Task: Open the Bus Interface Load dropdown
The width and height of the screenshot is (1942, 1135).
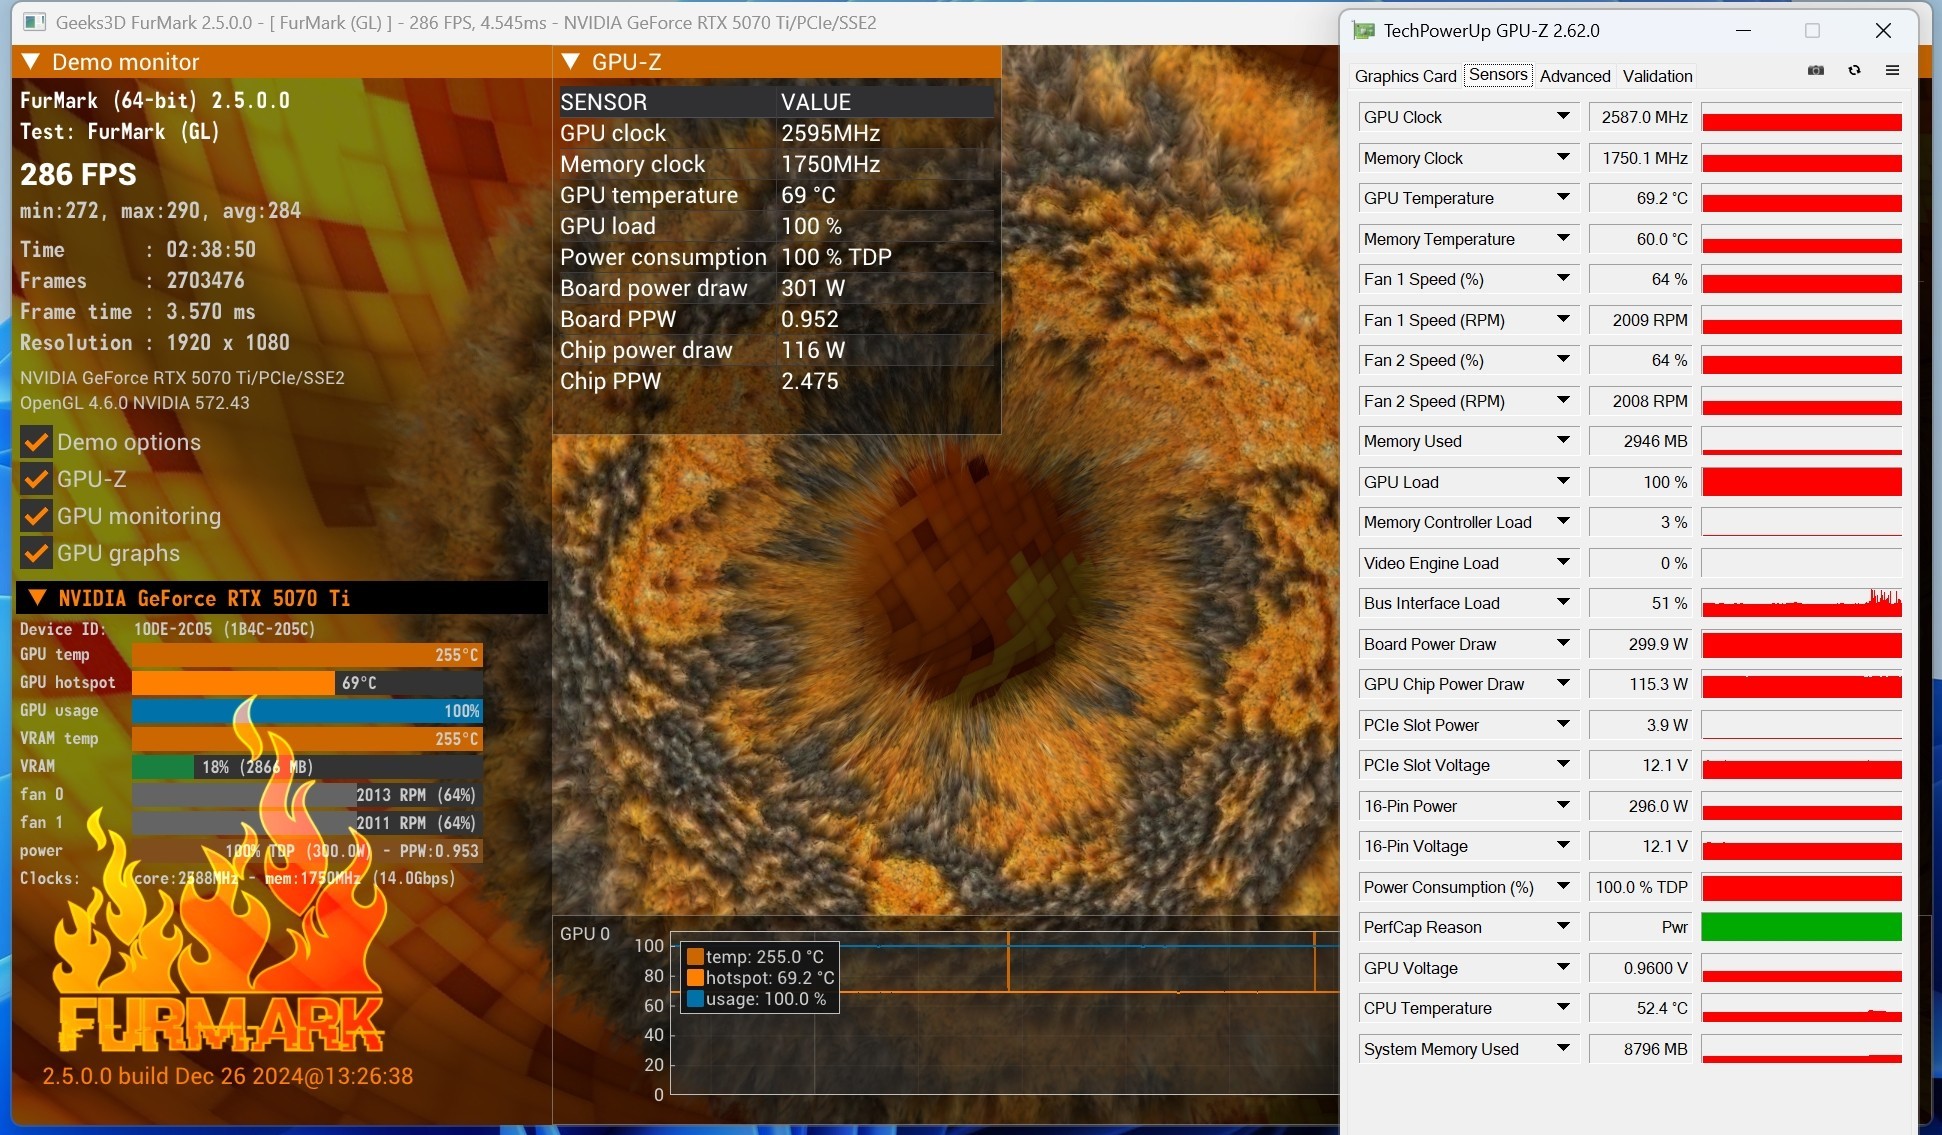Action: [1563, 603]
